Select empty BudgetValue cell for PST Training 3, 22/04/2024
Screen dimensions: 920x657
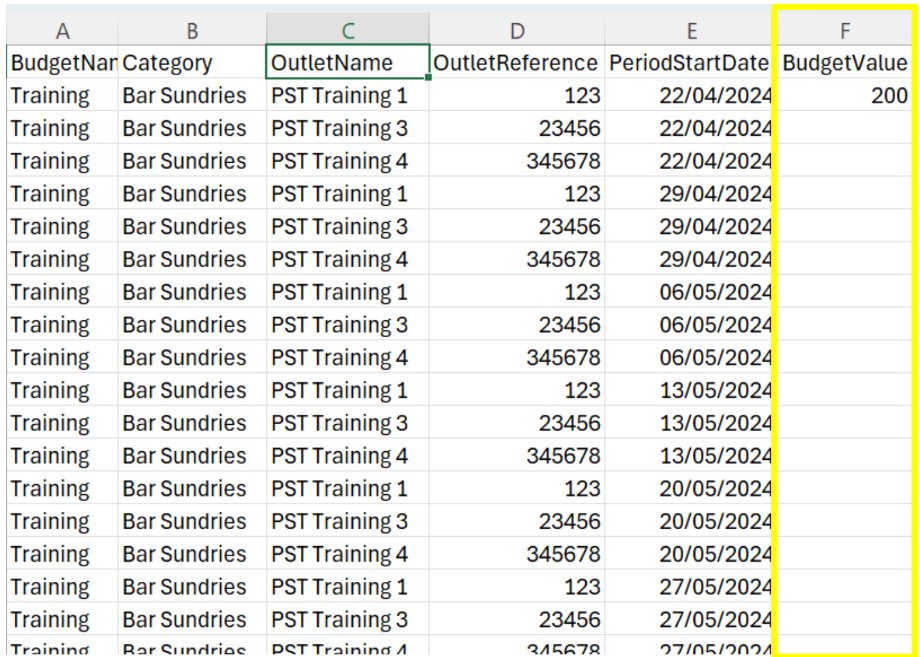(x=844, y=129)
